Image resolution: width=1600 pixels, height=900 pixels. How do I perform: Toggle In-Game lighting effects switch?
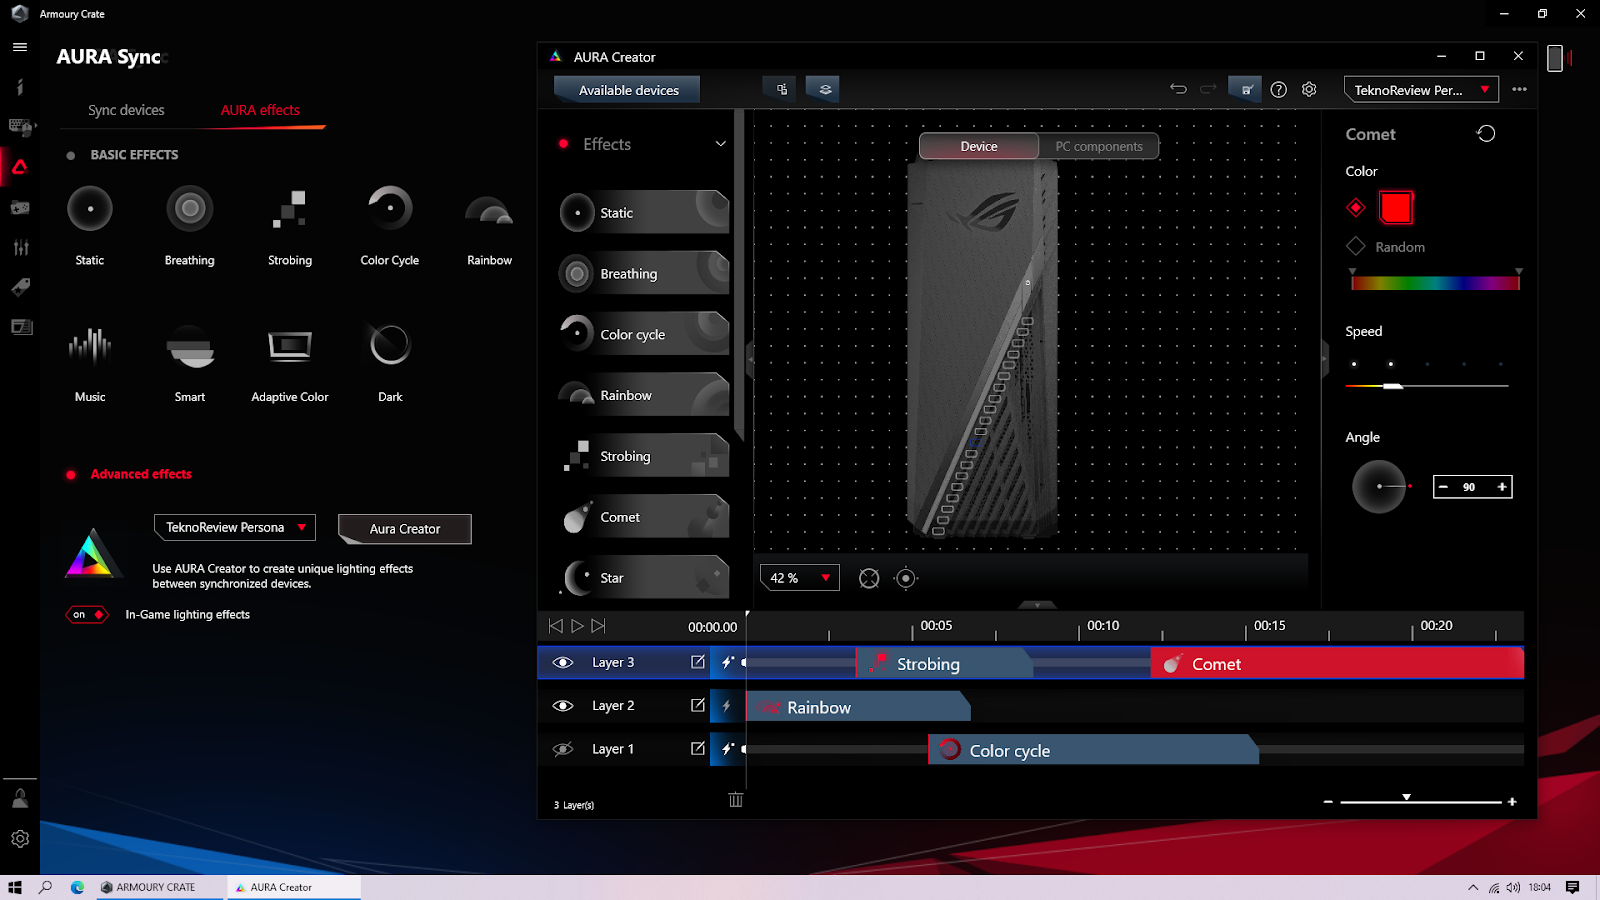[87, 615]
